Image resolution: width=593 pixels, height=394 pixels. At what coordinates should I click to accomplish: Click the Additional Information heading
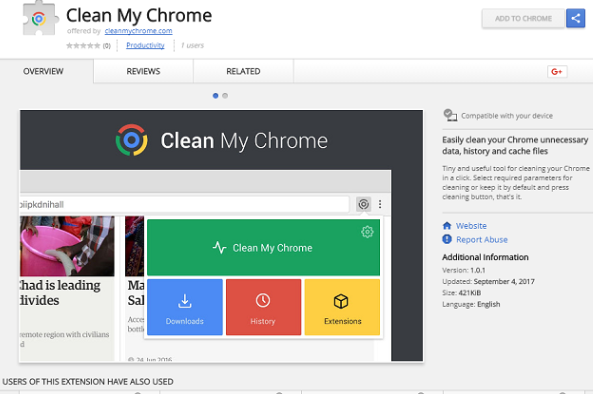(x=485, y=257)
